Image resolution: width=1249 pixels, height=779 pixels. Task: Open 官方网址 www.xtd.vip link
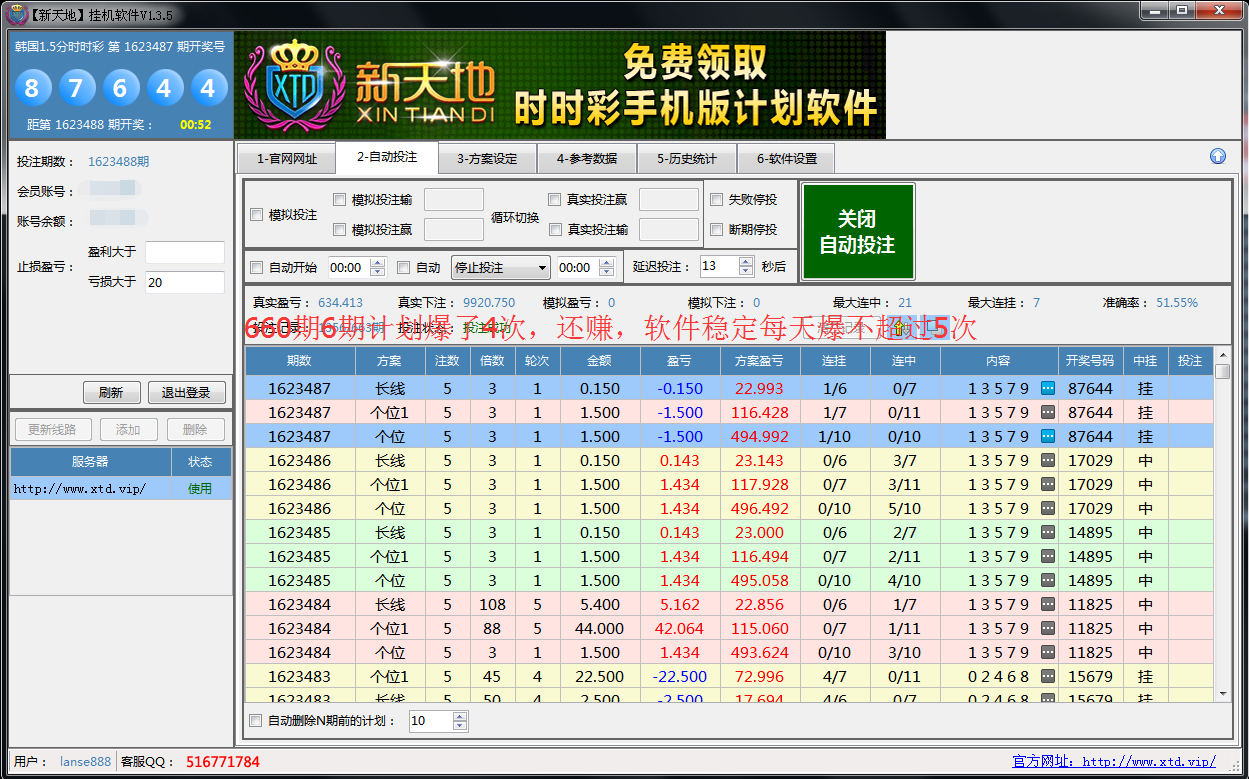[1114, 761]
